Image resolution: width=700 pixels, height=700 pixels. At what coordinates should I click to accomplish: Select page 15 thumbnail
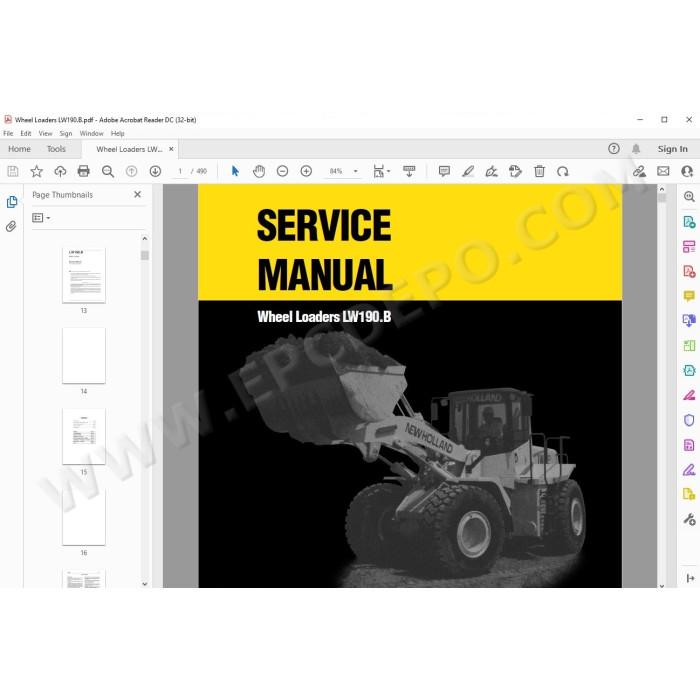point(84,437)
